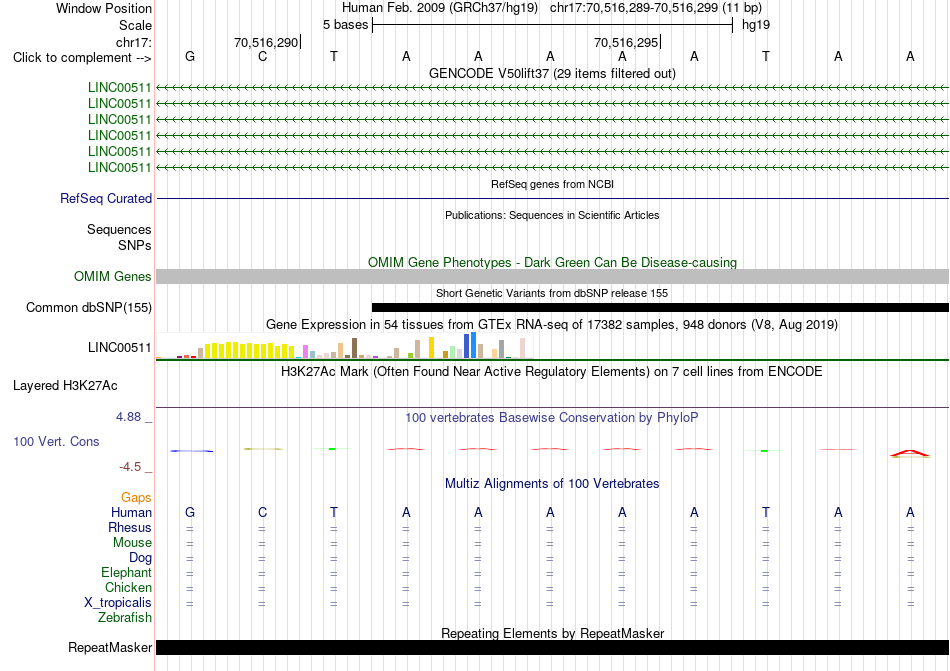The height and width of the screenshot is (671, 950).
Task: Click the blue PhyloP mark under base G
Action: click(191, 451)
